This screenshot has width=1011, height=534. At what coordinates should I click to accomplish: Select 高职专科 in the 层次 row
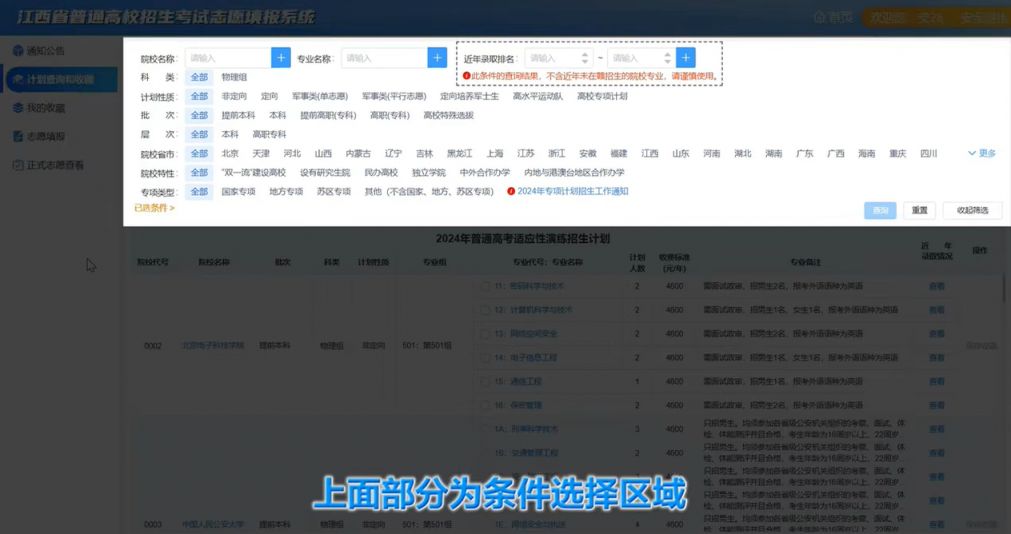pyautogui.click(x=270, y=134)
